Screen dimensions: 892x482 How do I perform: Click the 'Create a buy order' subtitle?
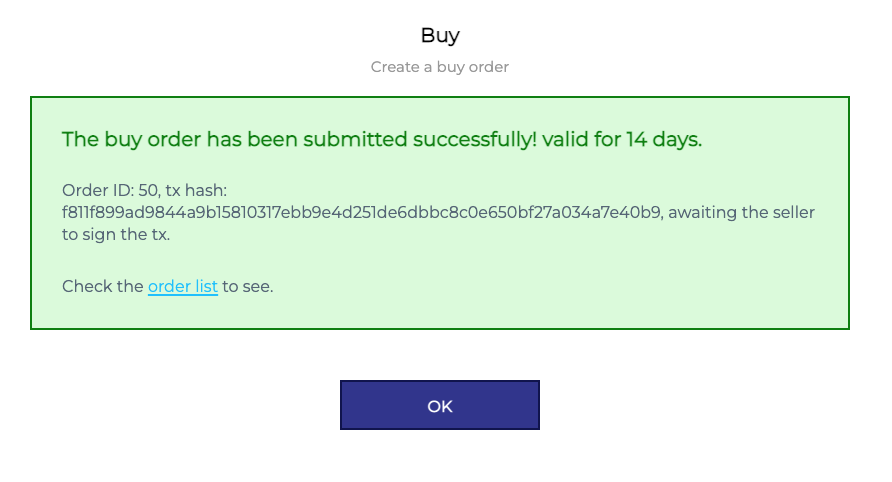pos(440,67)
